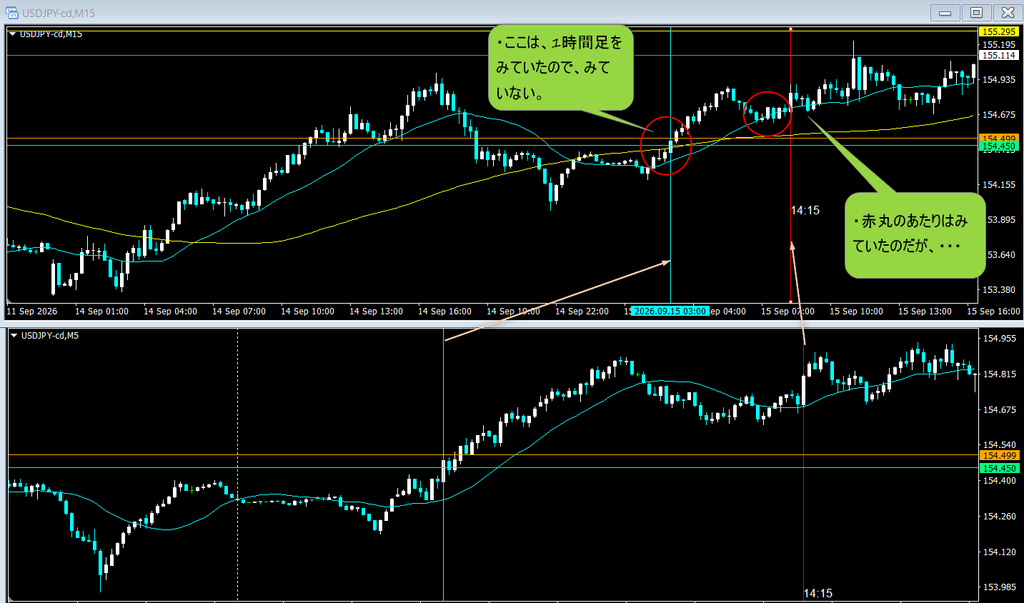
Task: Click the USDJPY chart window icon
Action: point(11,12)
